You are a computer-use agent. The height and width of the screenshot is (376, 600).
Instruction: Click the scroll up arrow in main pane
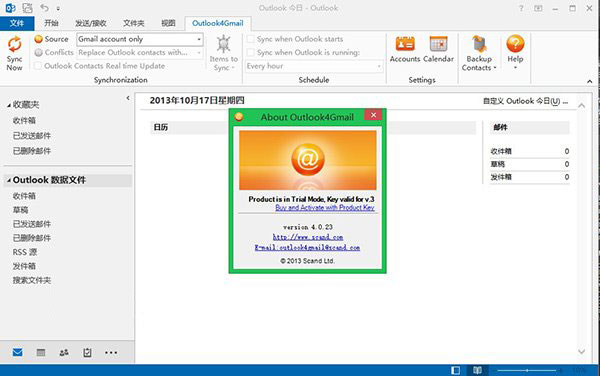pos(582,106)
